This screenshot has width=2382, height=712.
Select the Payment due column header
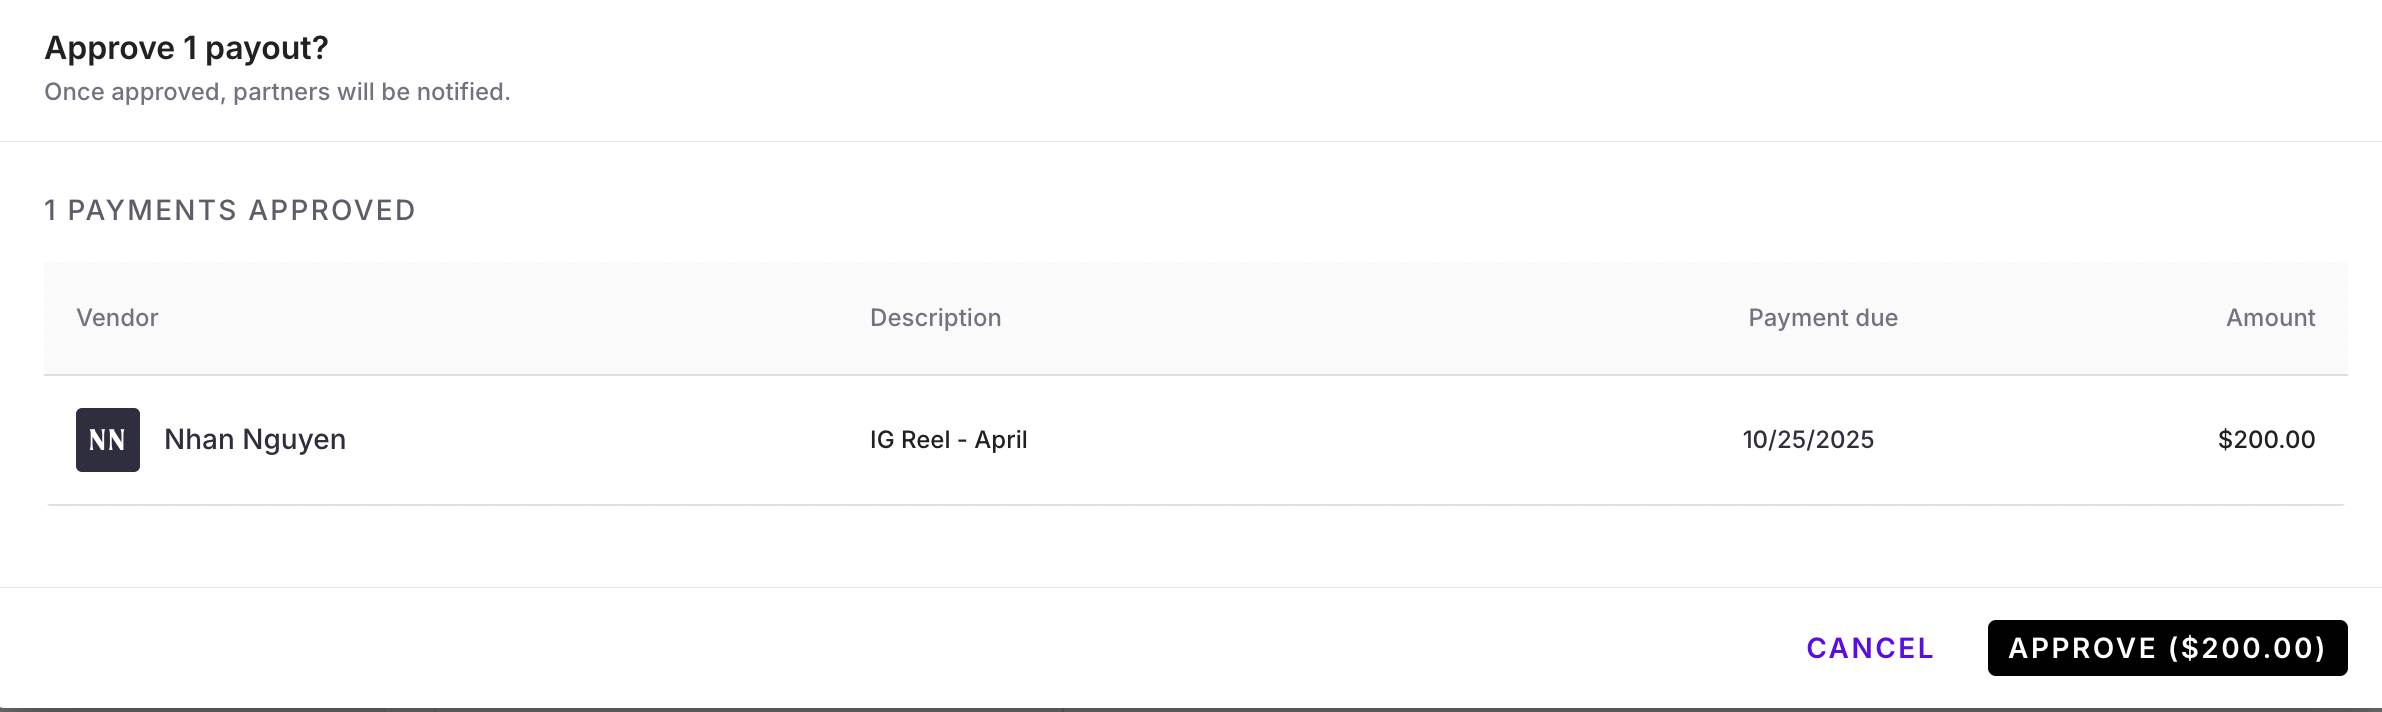coord(1822,318)
